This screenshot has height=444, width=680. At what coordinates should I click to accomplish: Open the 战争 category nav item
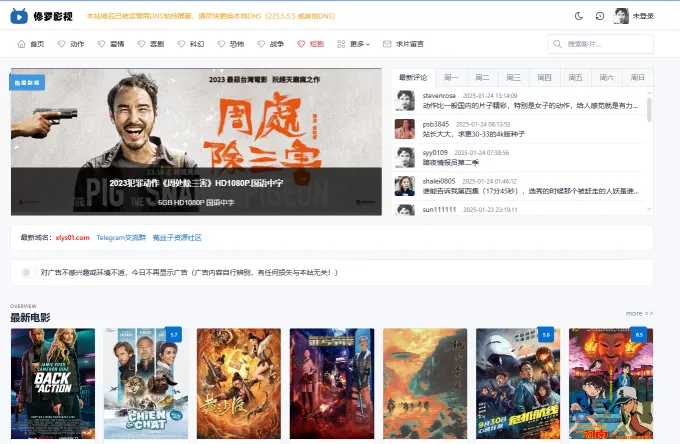tap(271, 44)
